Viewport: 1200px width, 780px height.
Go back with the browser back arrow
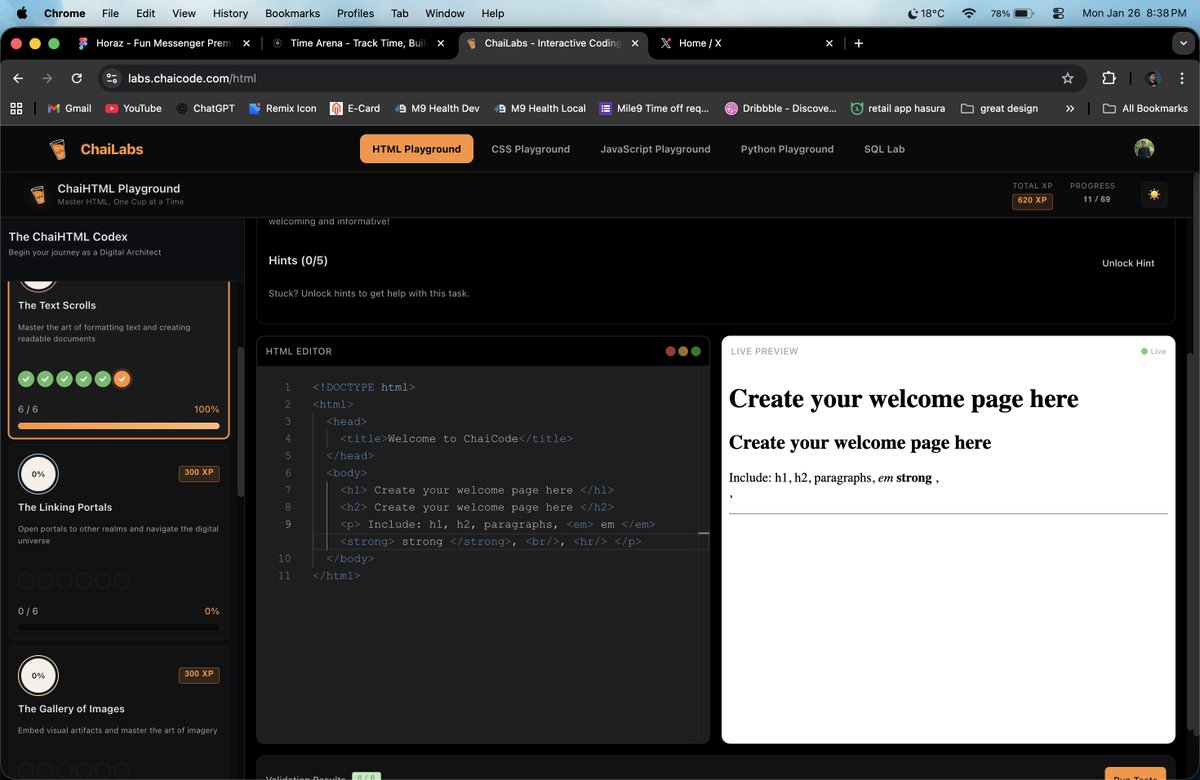[18, 78]
